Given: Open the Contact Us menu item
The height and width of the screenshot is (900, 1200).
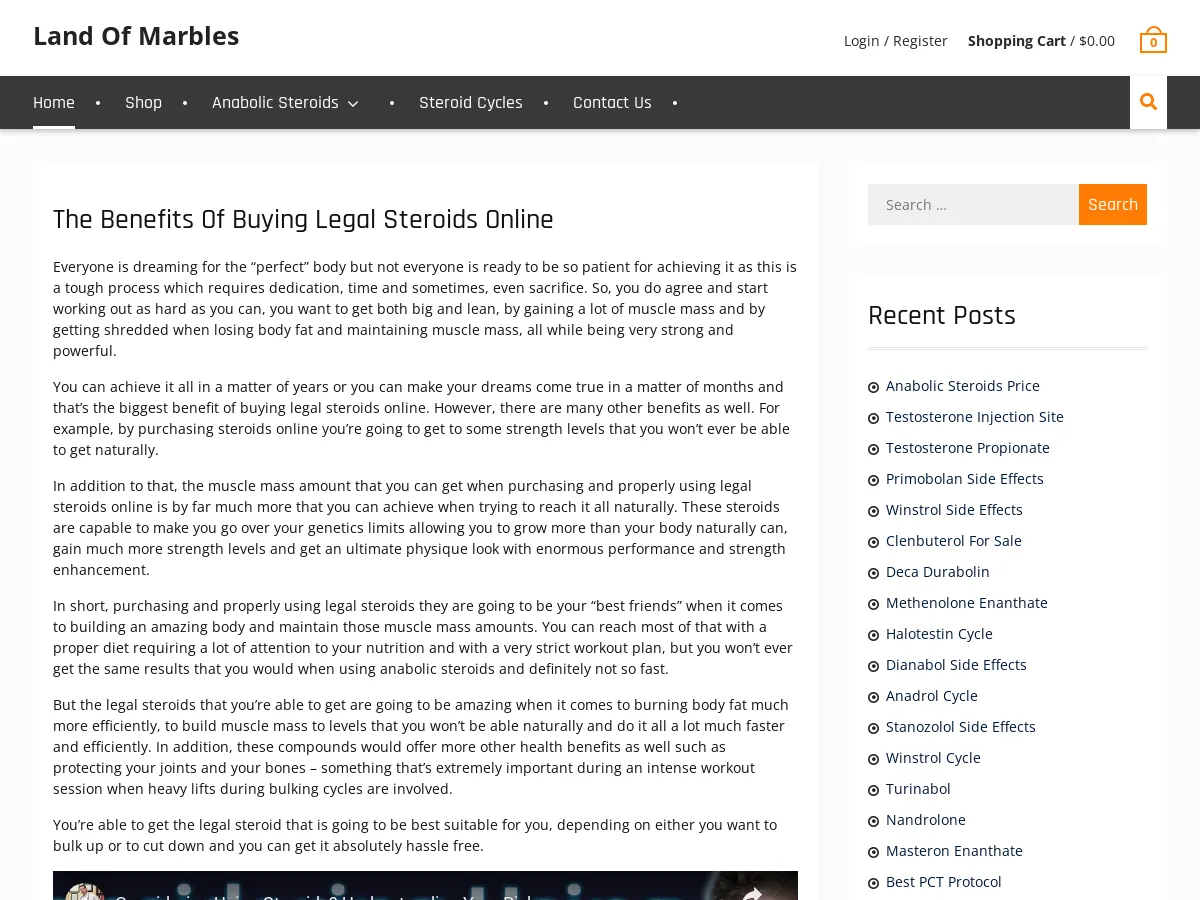Looking at the screenshot, I should pyautogui.click(x=612, y=101).
